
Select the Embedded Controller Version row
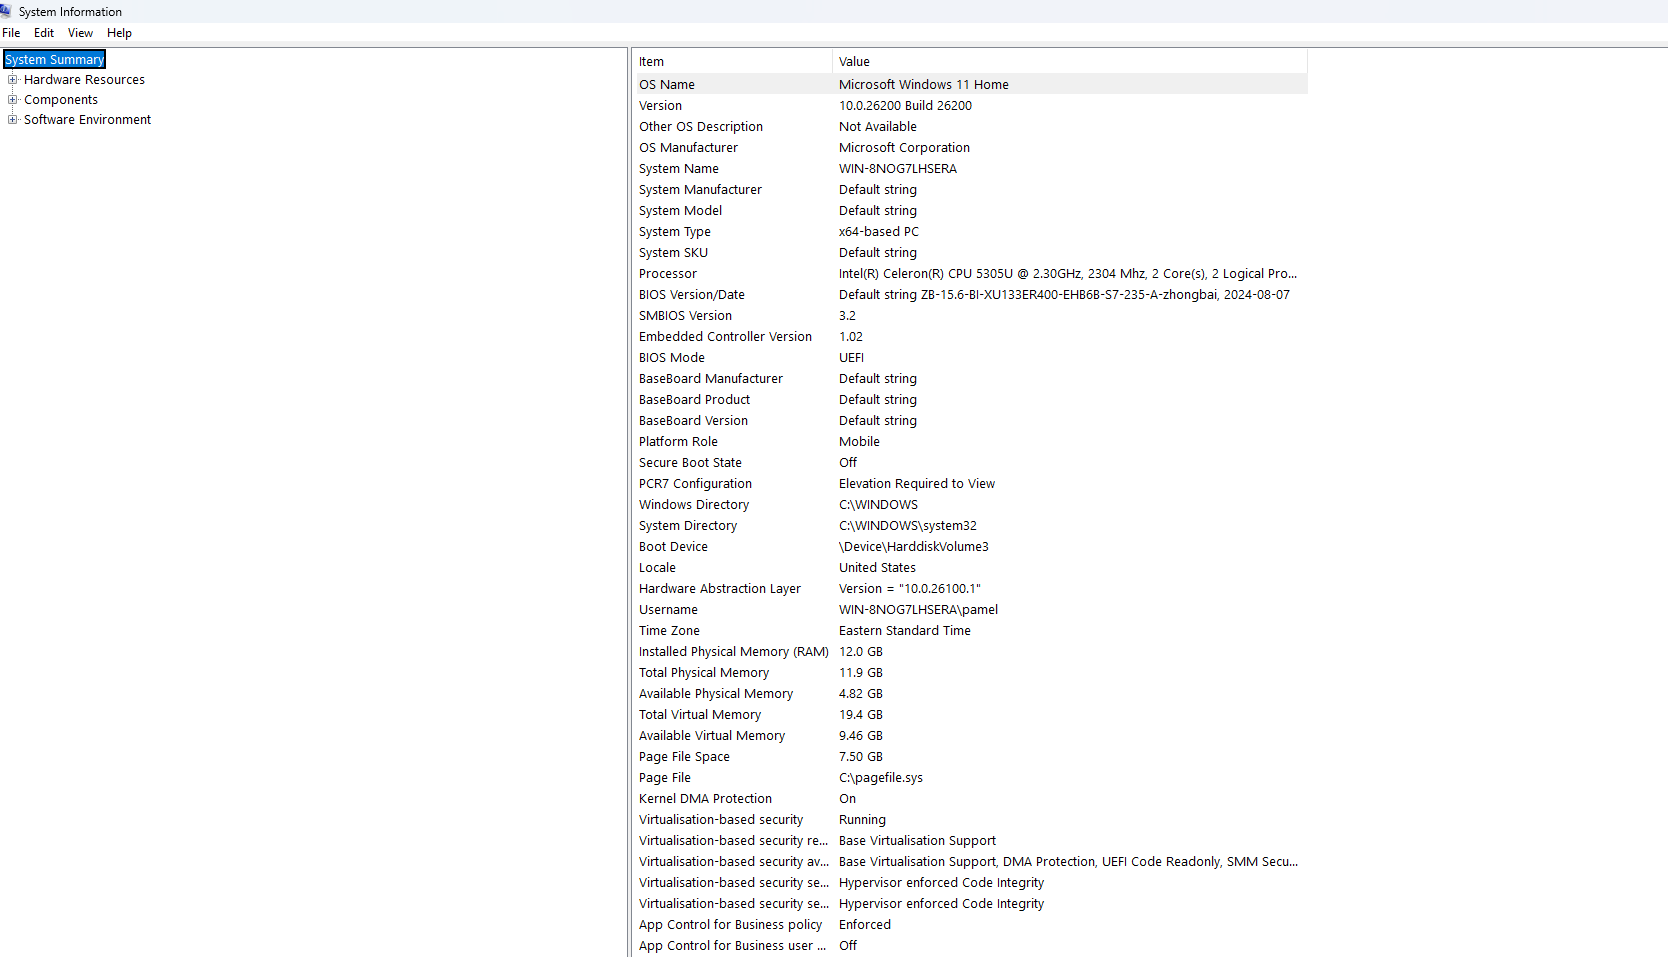(x=971, y=337)
